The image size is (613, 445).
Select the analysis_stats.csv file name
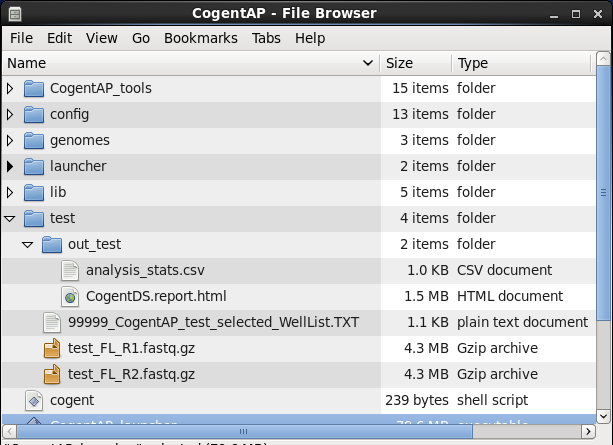(145, 271)
